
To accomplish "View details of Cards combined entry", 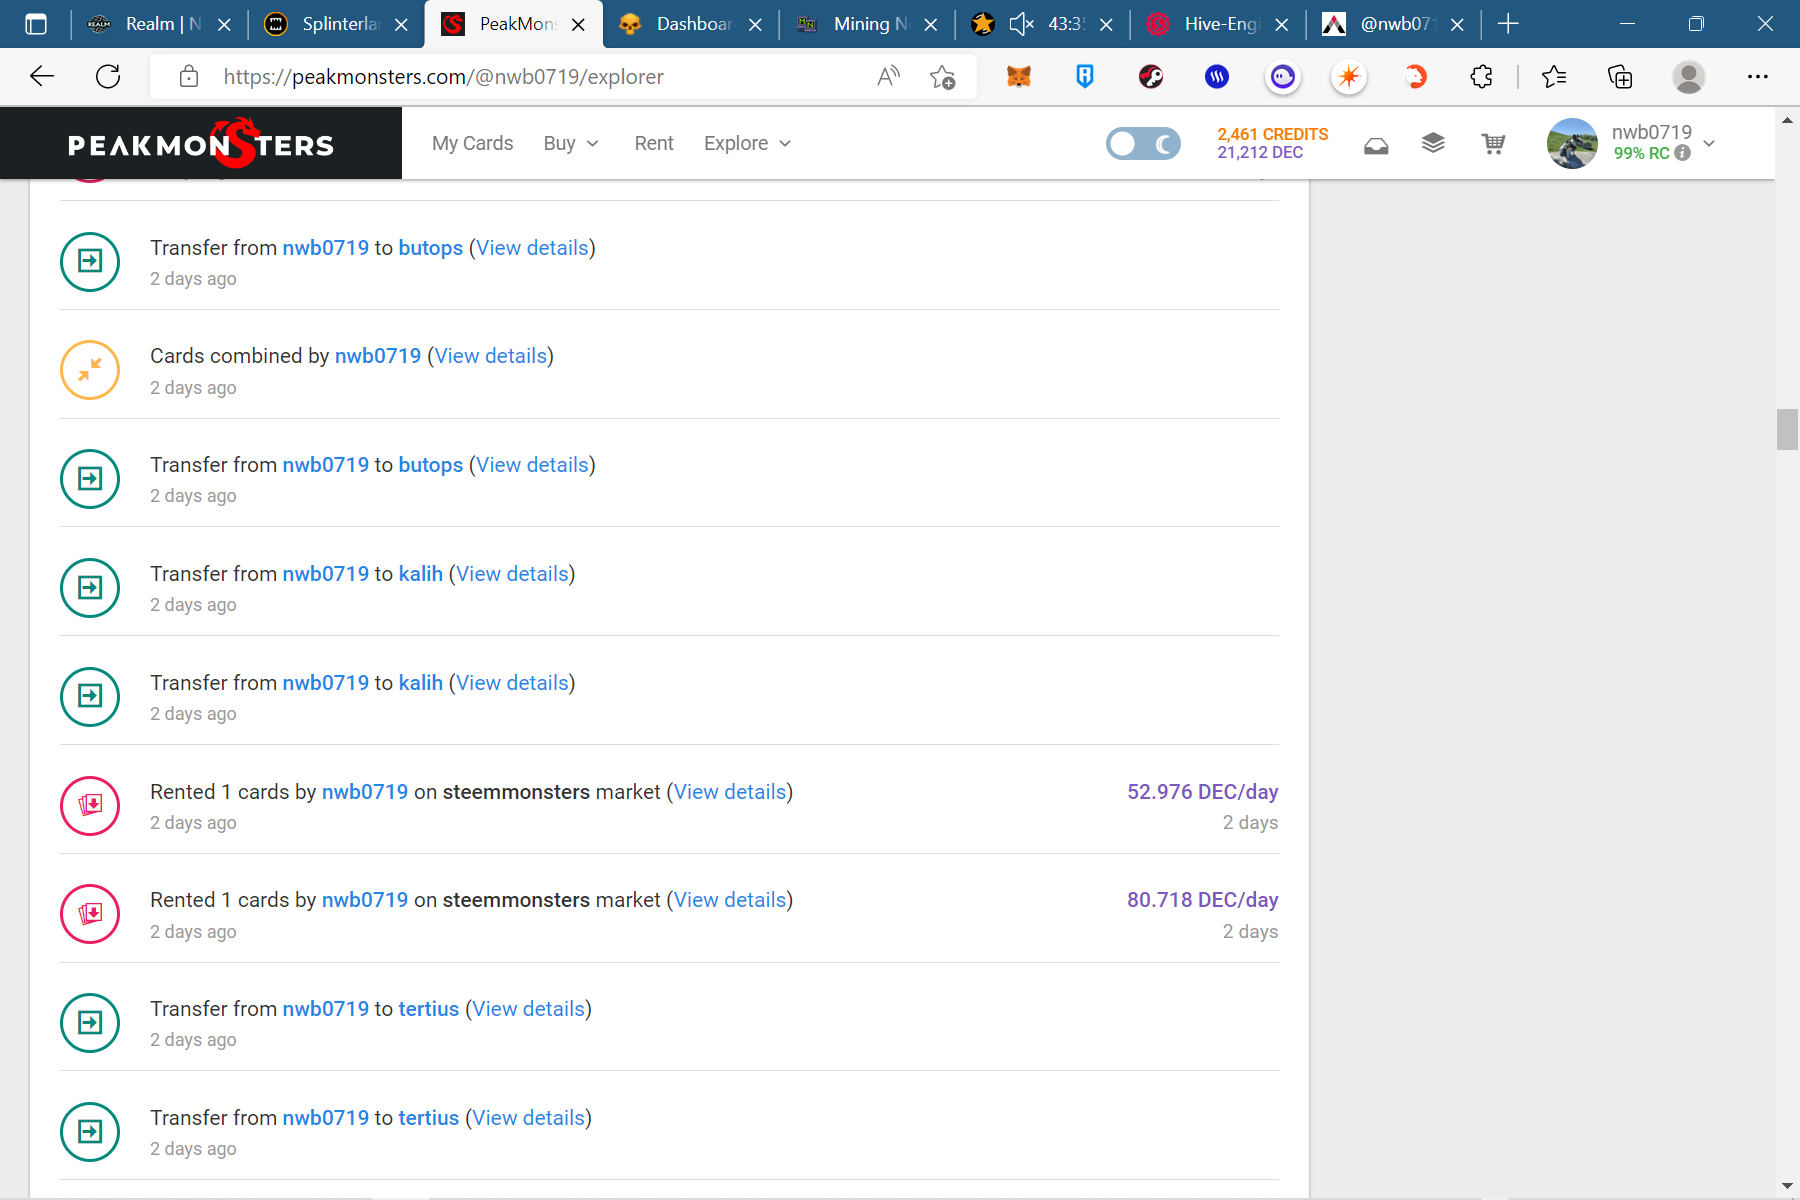I will click(x=490, y=356).
